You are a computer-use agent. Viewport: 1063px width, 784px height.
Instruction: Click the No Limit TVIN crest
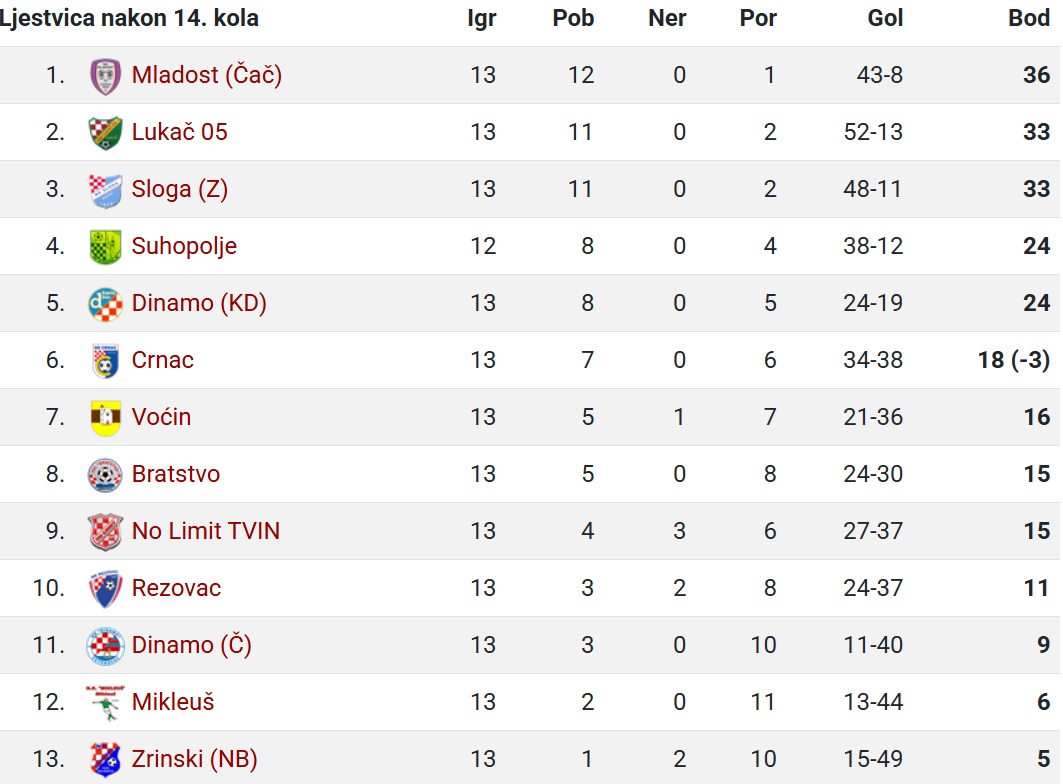pyautogui.click(x=105, y=531)
